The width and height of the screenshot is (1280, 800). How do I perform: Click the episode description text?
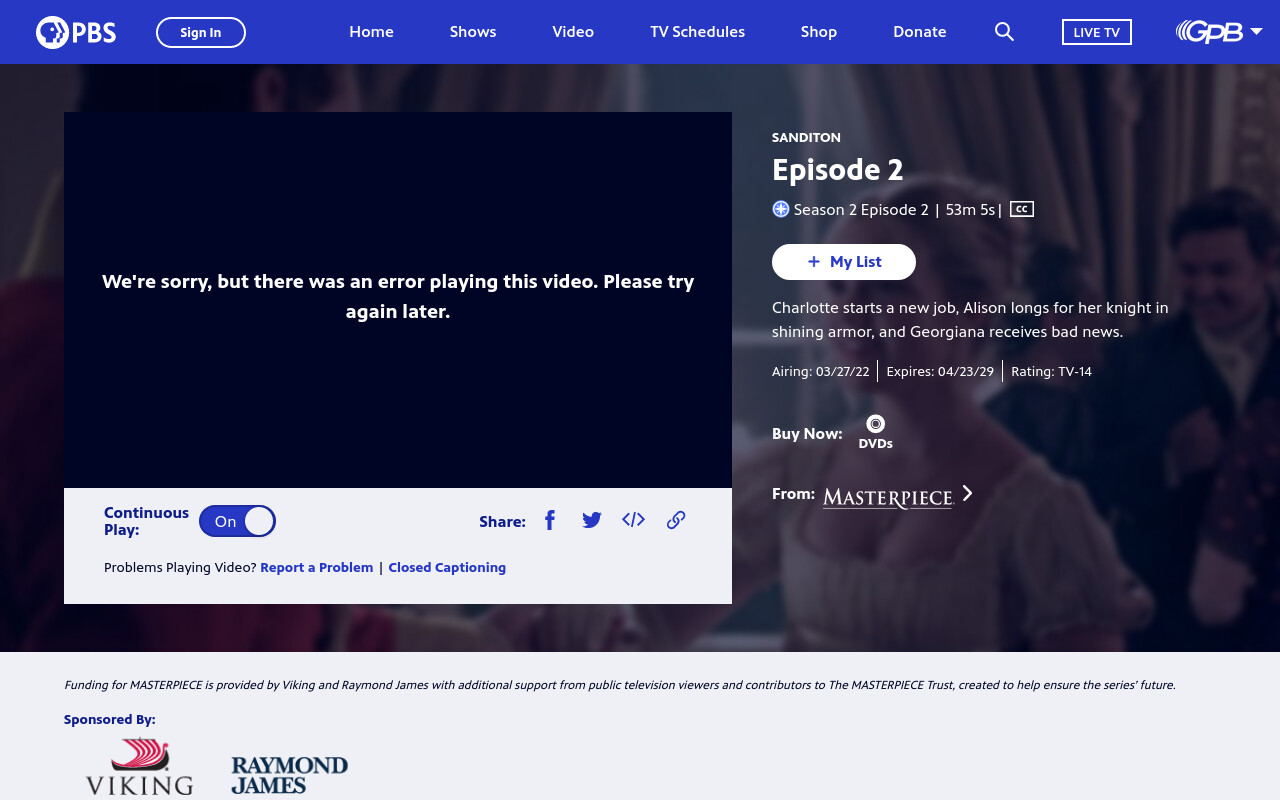coord(970,320)
